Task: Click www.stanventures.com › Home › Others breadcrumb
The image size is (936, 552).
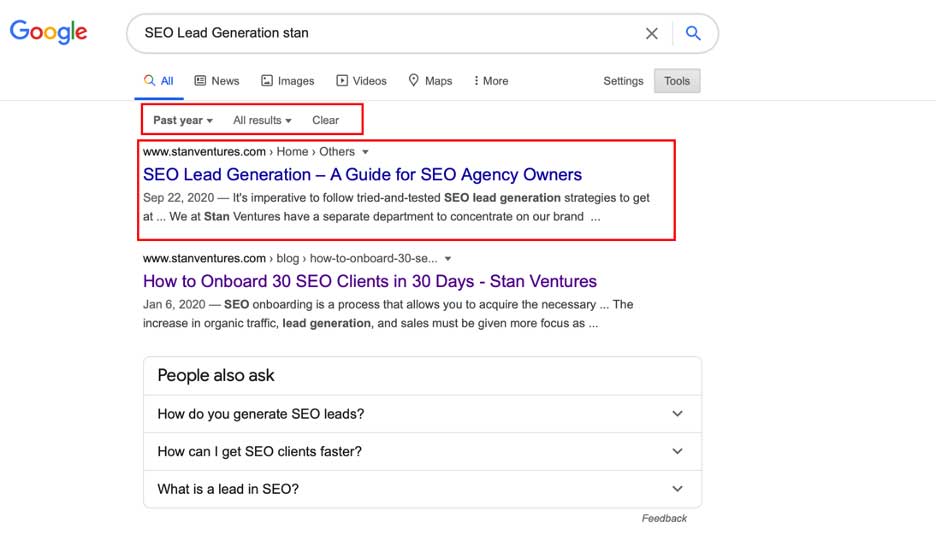Action: pos(249,152)
